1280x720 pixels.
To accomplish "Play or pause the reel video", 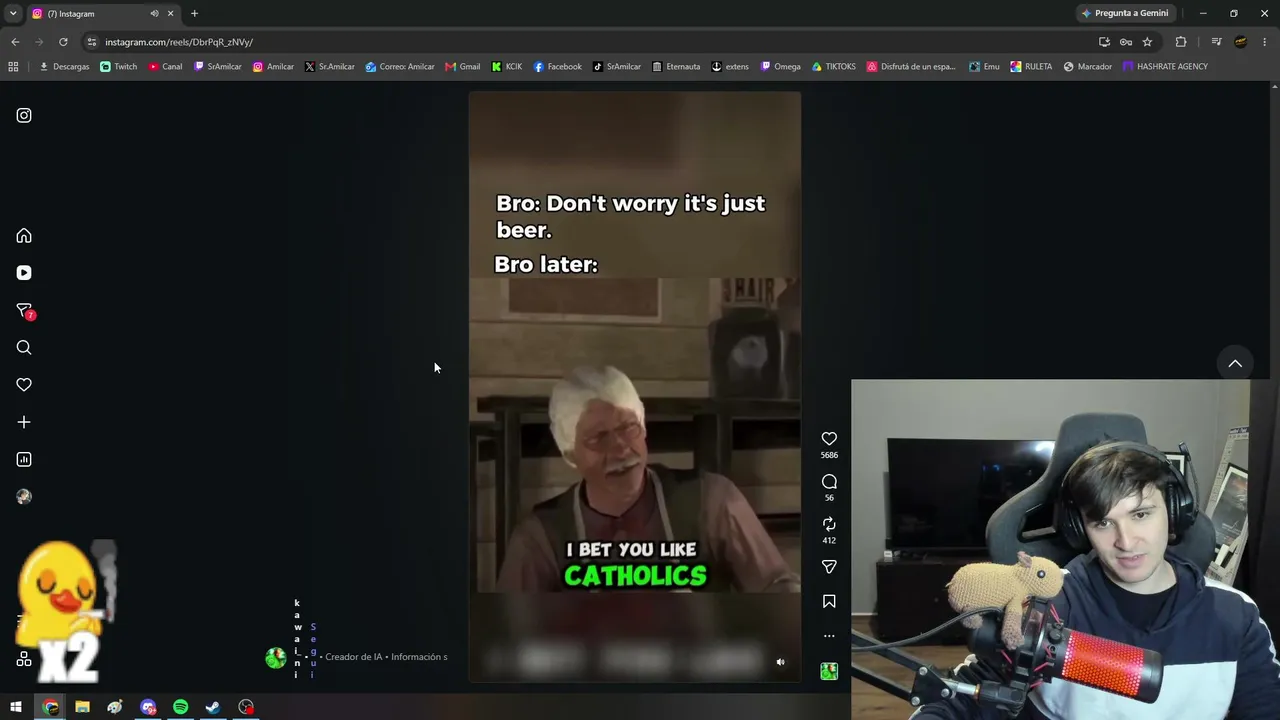I will click(635, 387).
